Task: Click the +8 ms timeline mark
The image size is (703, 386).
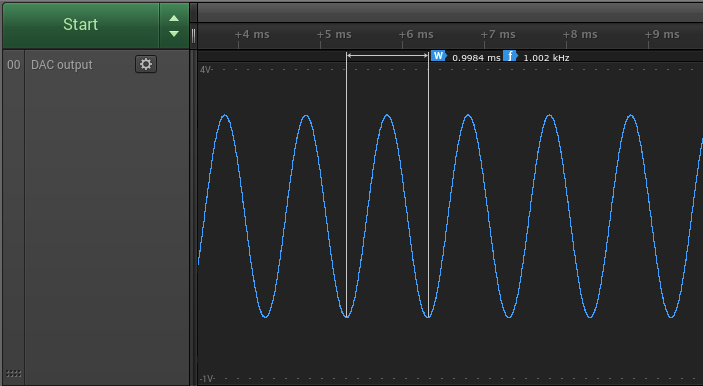Action: coord(580,35)
